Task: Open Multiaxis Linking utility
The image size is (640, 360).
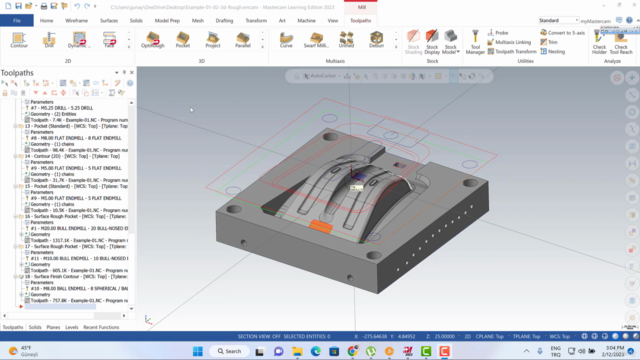Action: point(509,42)
